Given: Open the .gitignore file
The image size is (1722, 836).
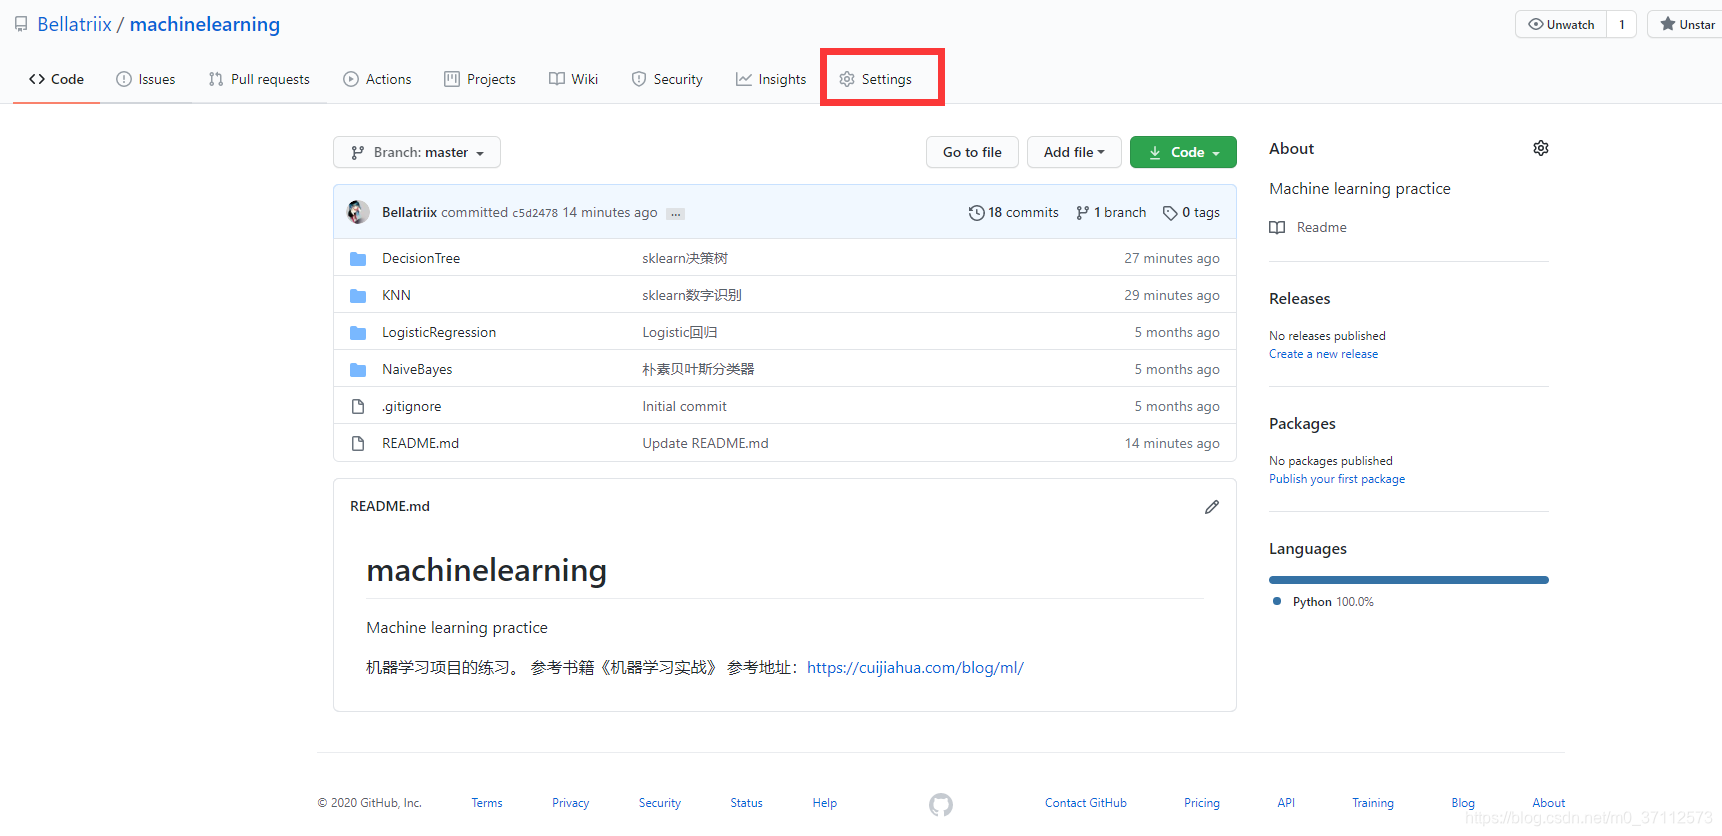Looking at the screenshot, I should (x=411, y=406).
